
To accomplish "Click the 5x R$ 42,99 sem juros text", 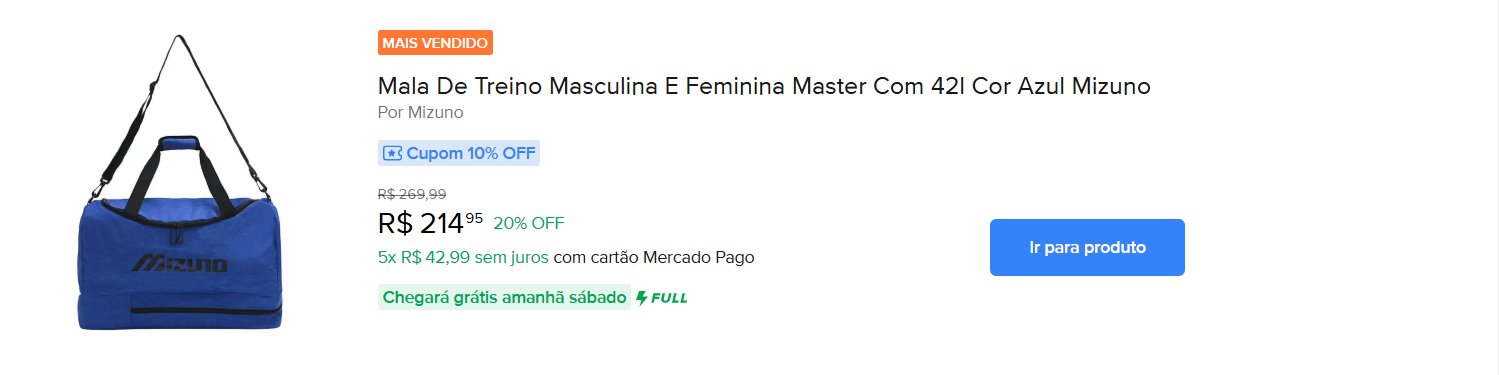I will [463, 257].
